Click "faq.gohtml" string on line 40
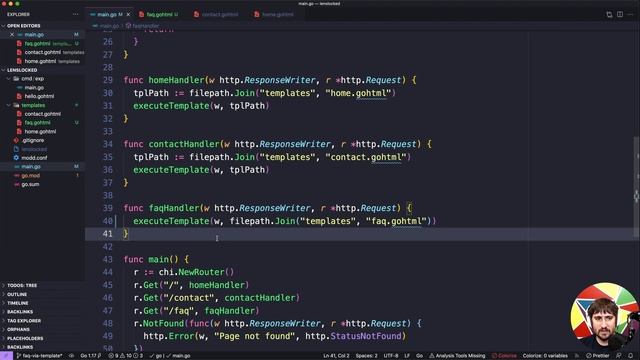 396,221
